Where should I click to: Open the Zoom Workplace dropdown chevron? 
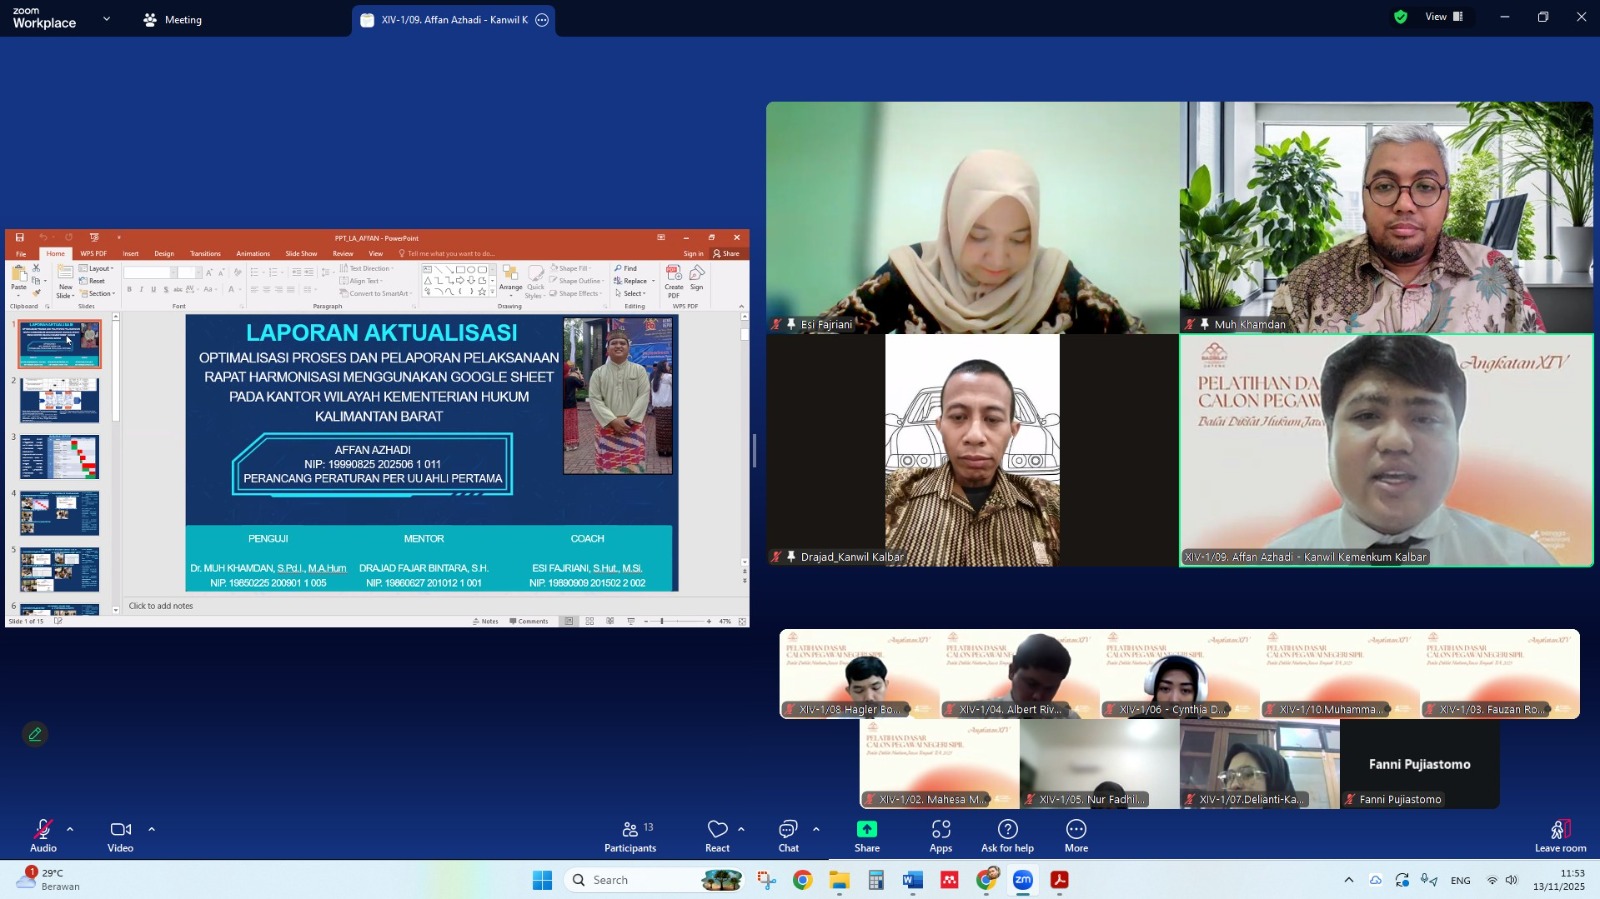tap(106, 19)
